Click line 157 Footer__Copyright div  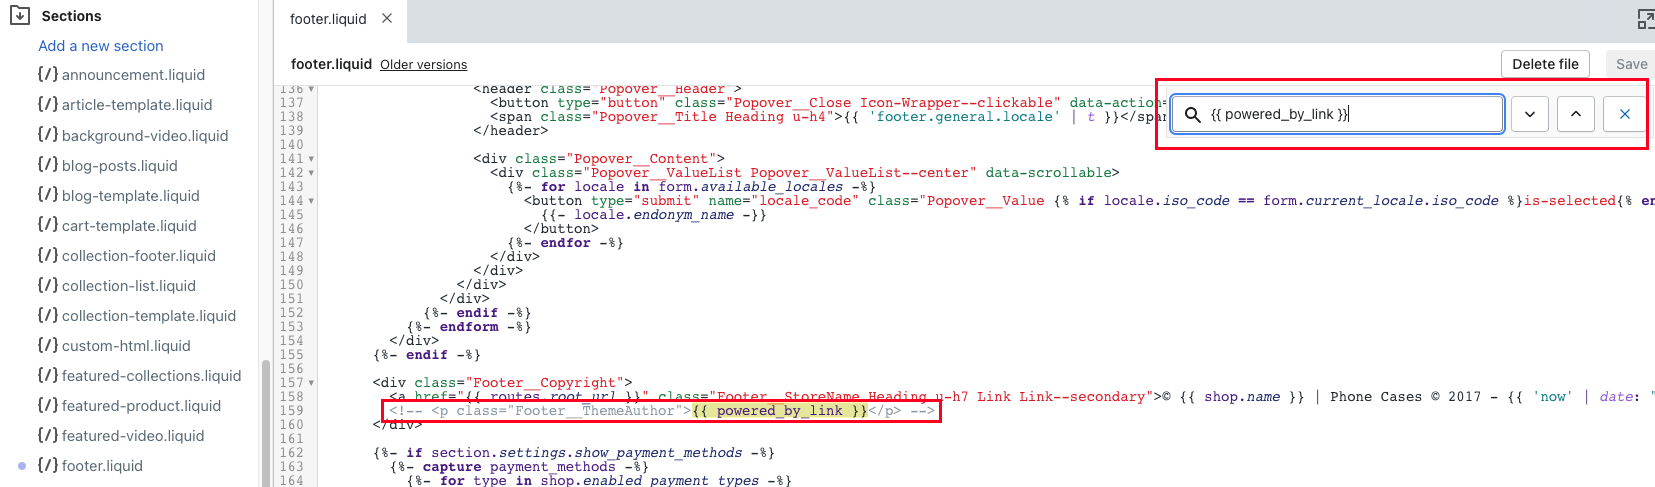(502, 383)
